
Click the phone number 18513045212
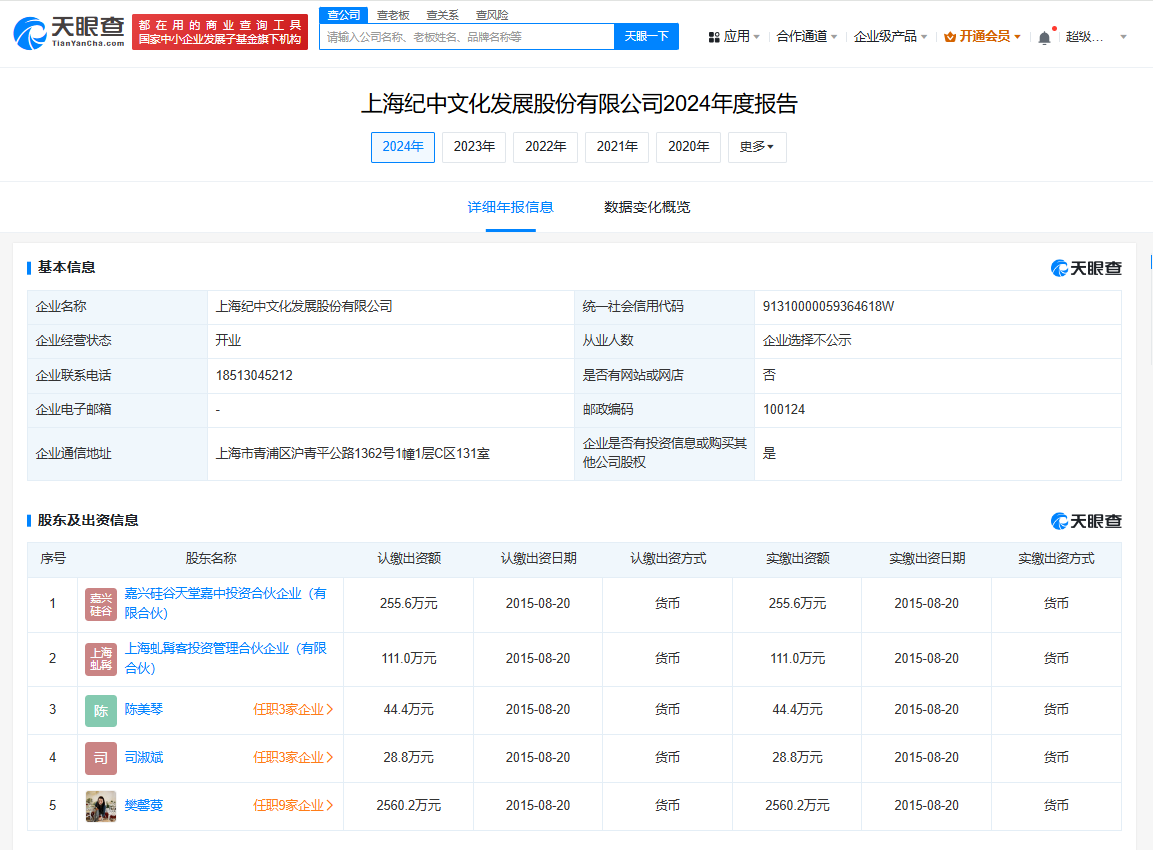(254, 376)
